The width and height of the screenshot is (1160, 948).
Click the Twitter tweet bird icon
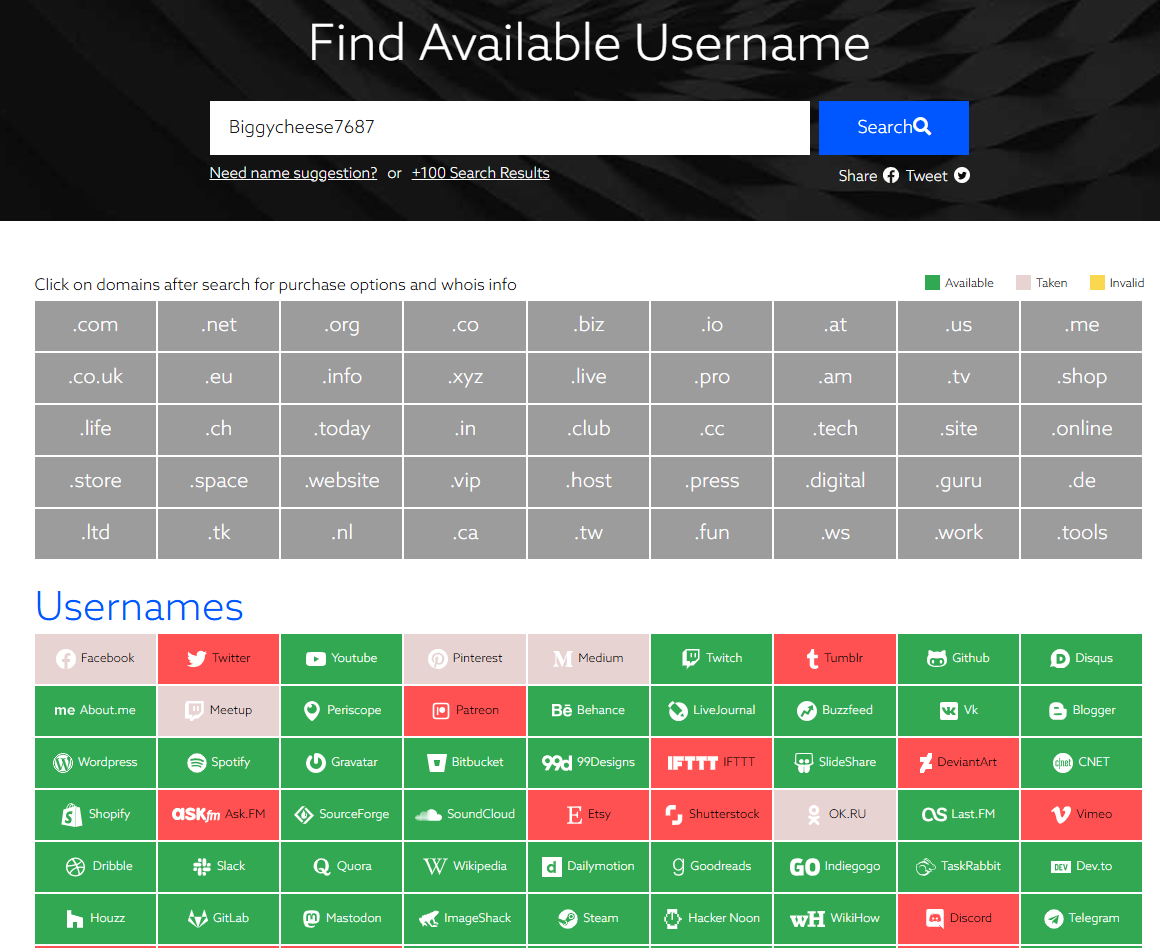962,175
